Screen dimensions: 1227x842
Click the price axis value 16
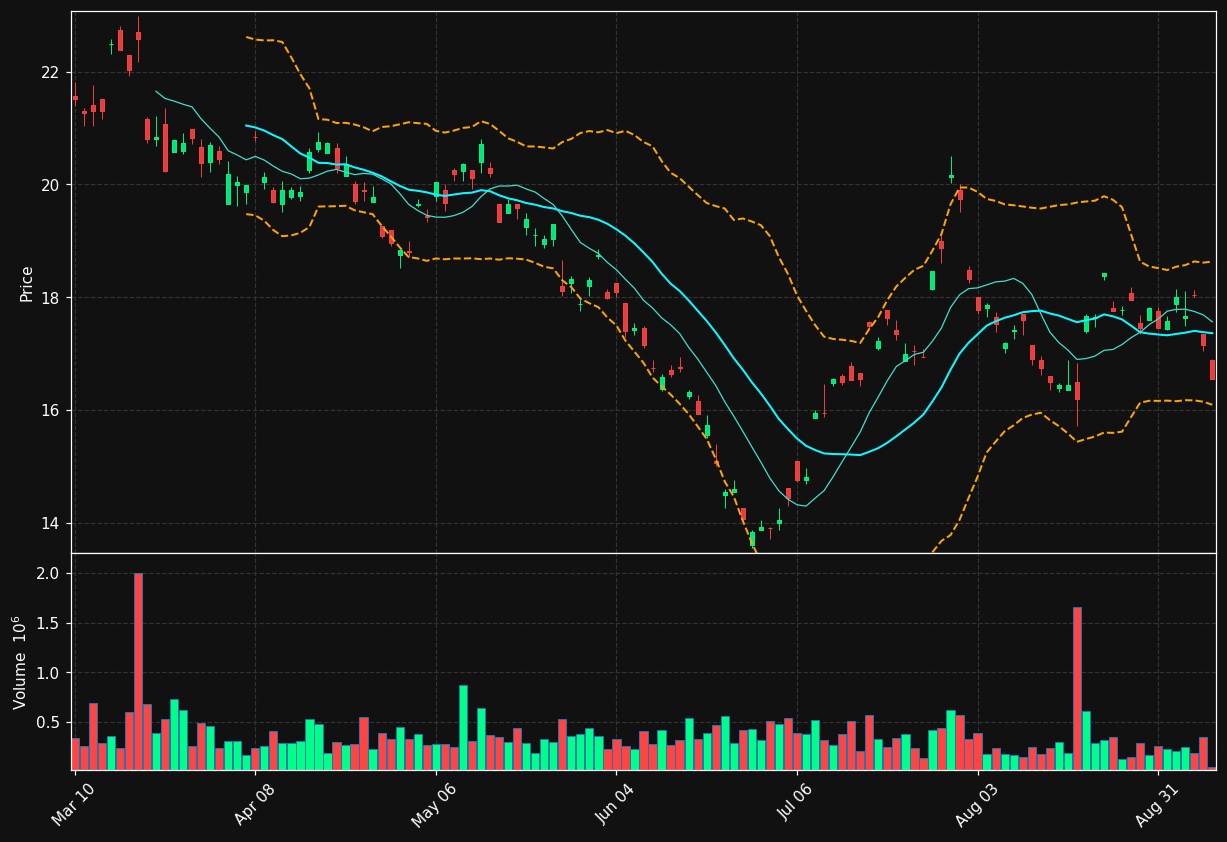click(x=50, y=411)
